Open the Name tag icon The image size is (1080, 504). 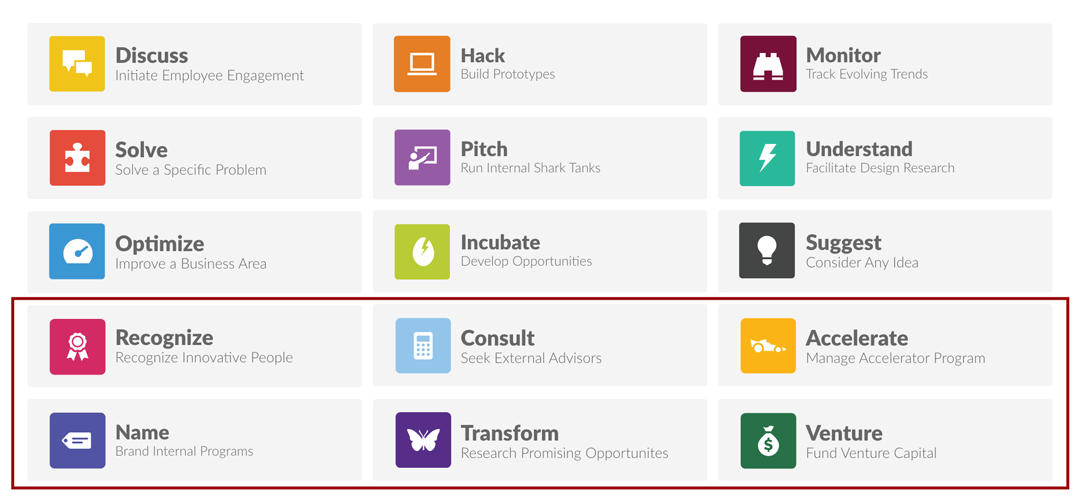pos(77,441)
